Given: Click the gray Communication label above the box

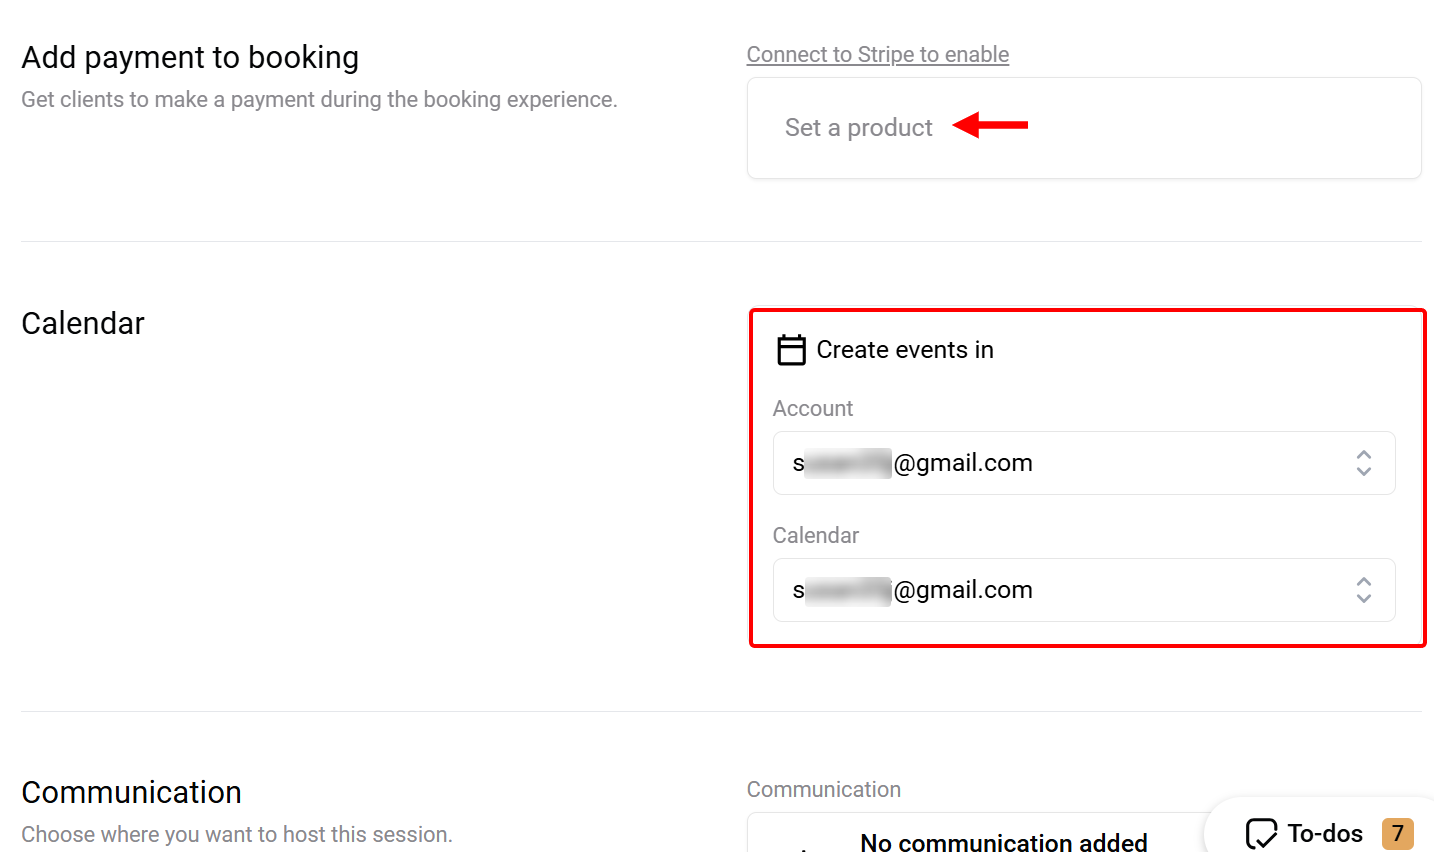Looking at the screenshot, I should pos(823,789).
